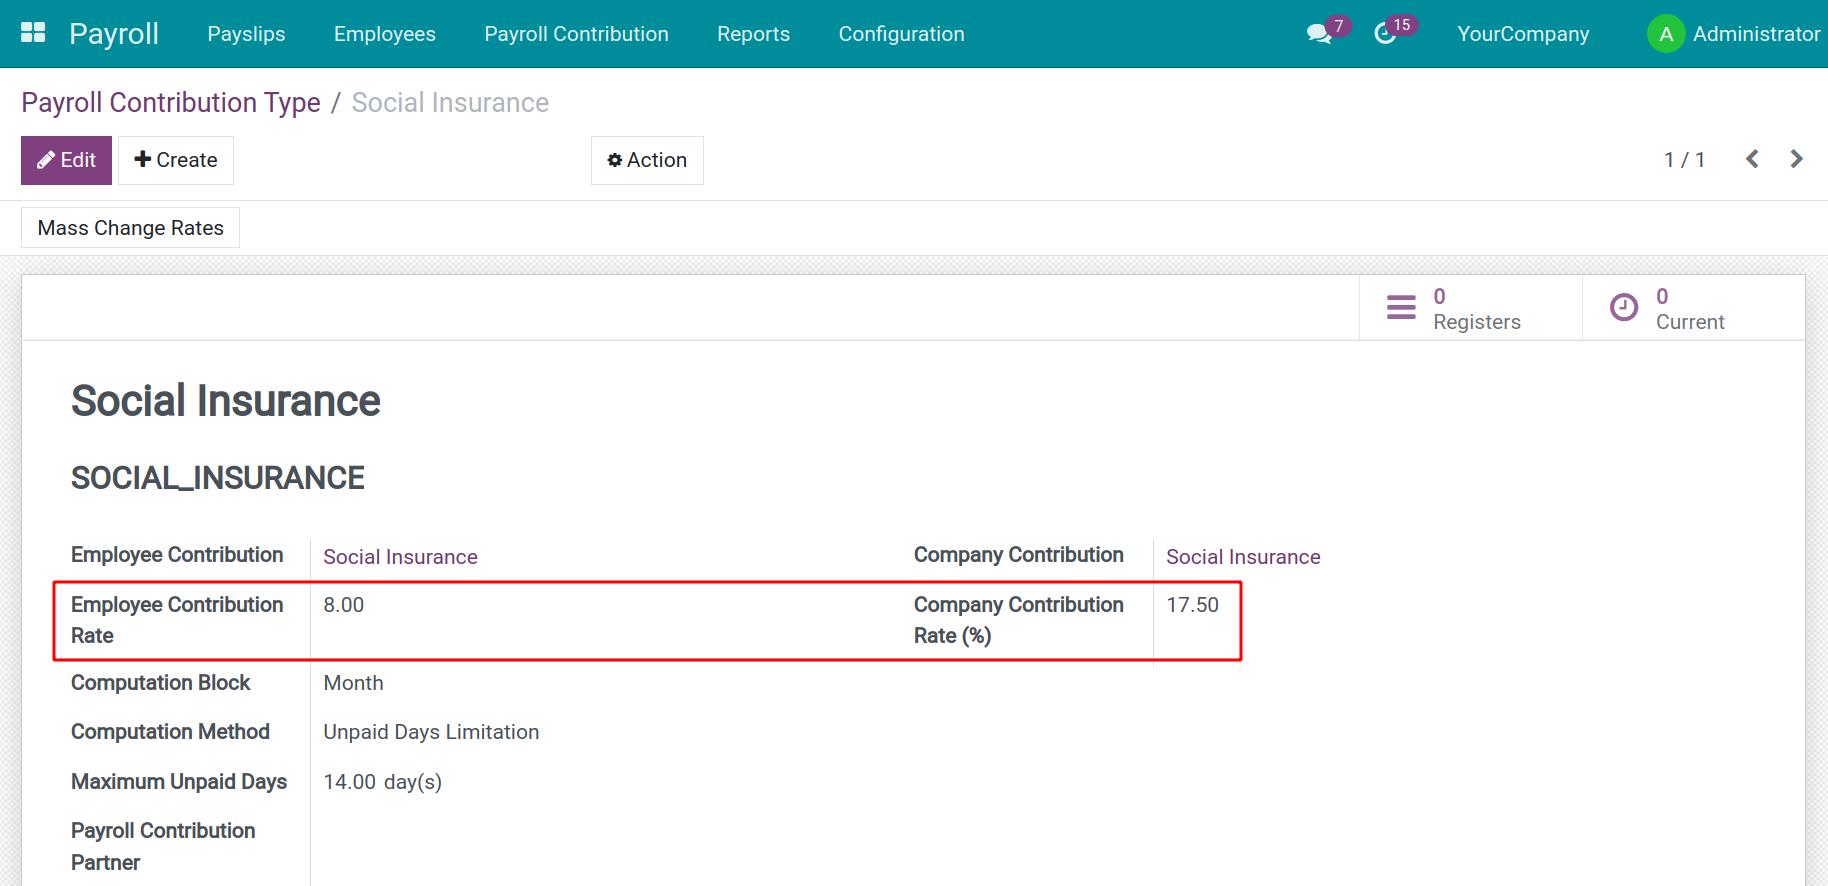Open the Reports menu
The image size is (1828, 886).
pyautogui.click(x=753, y=34)
